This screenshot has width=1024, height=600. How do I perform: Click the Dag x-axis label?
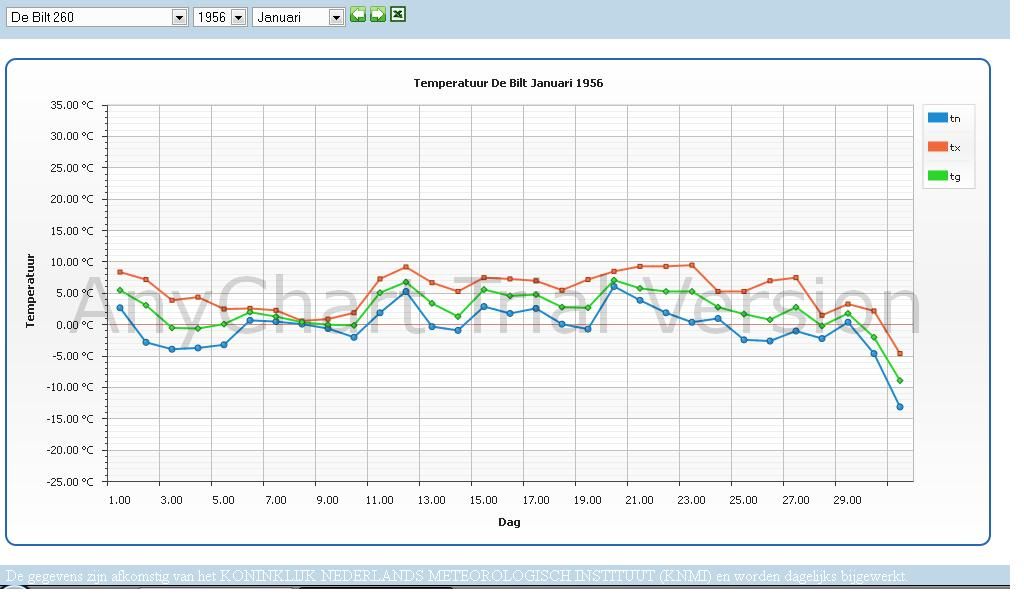point(509,522)
